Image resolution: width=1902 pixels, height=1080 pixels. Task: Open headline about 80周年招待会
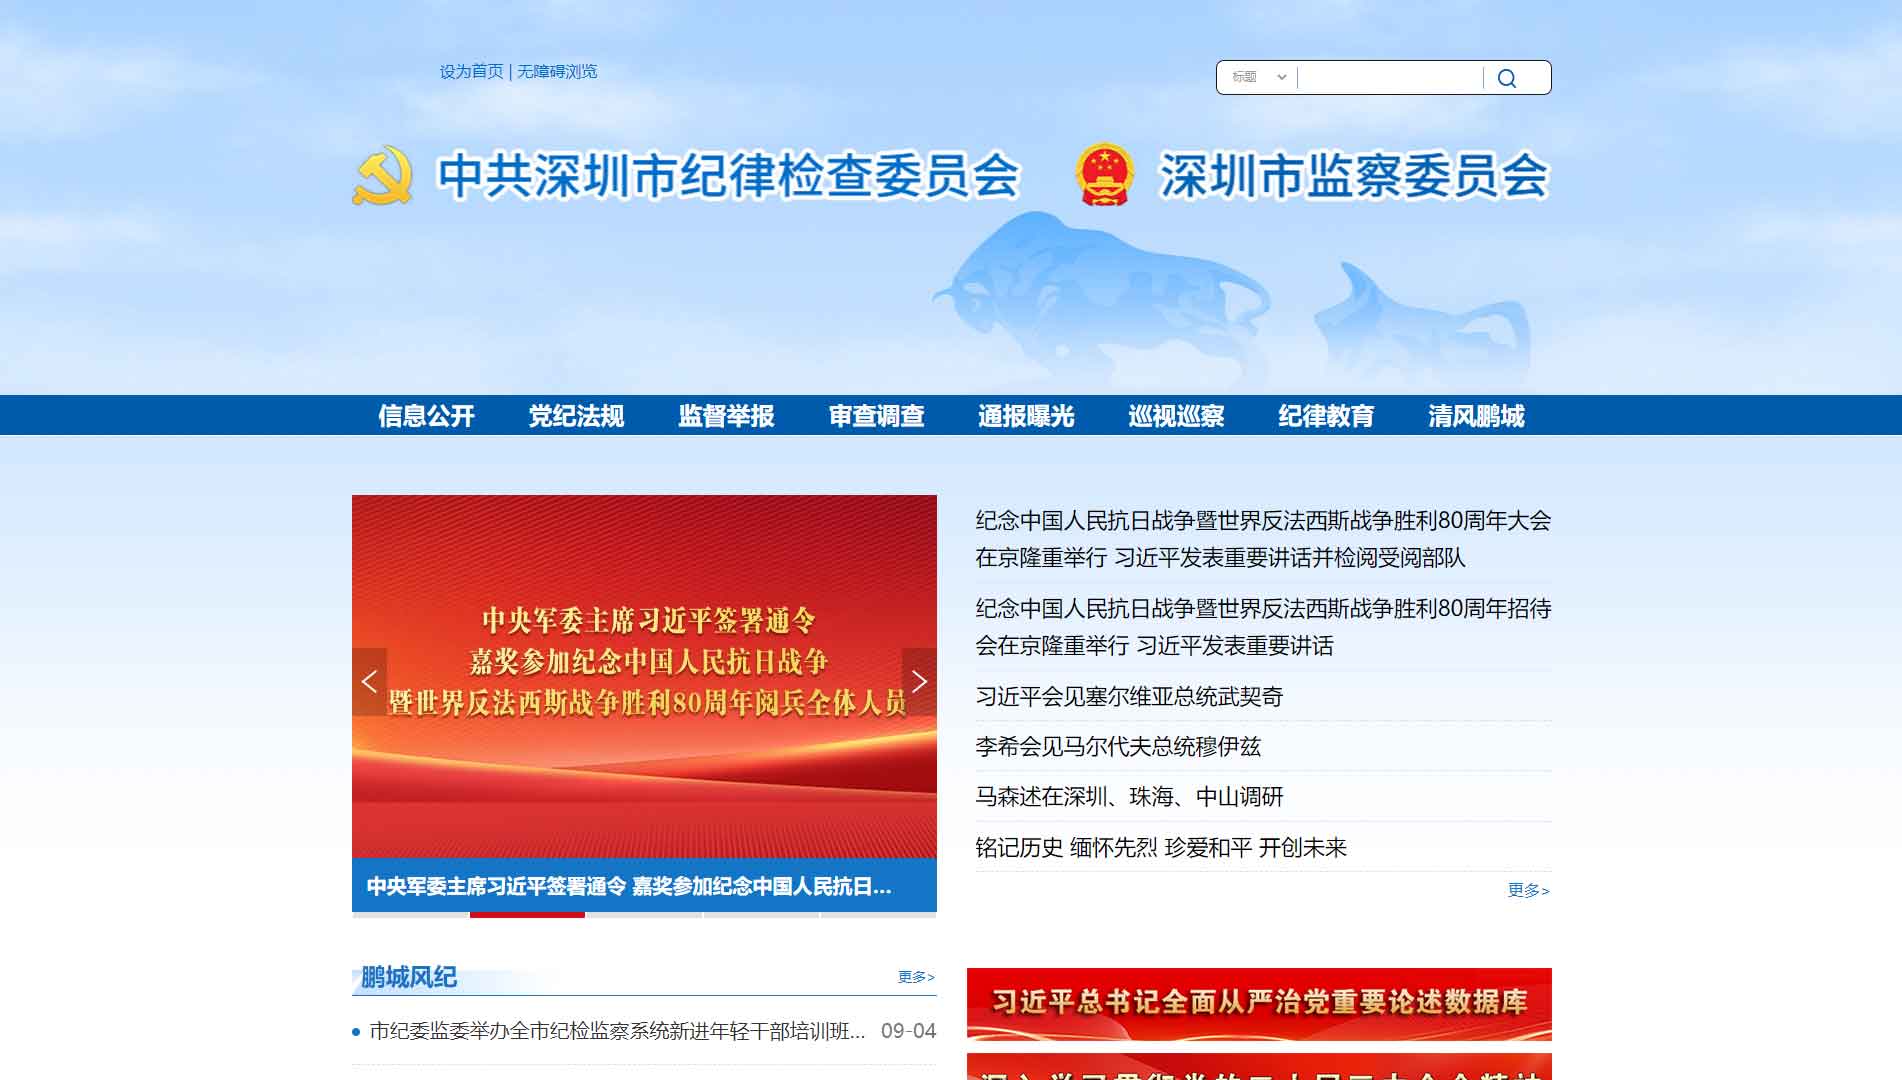tap(1263, 627)
